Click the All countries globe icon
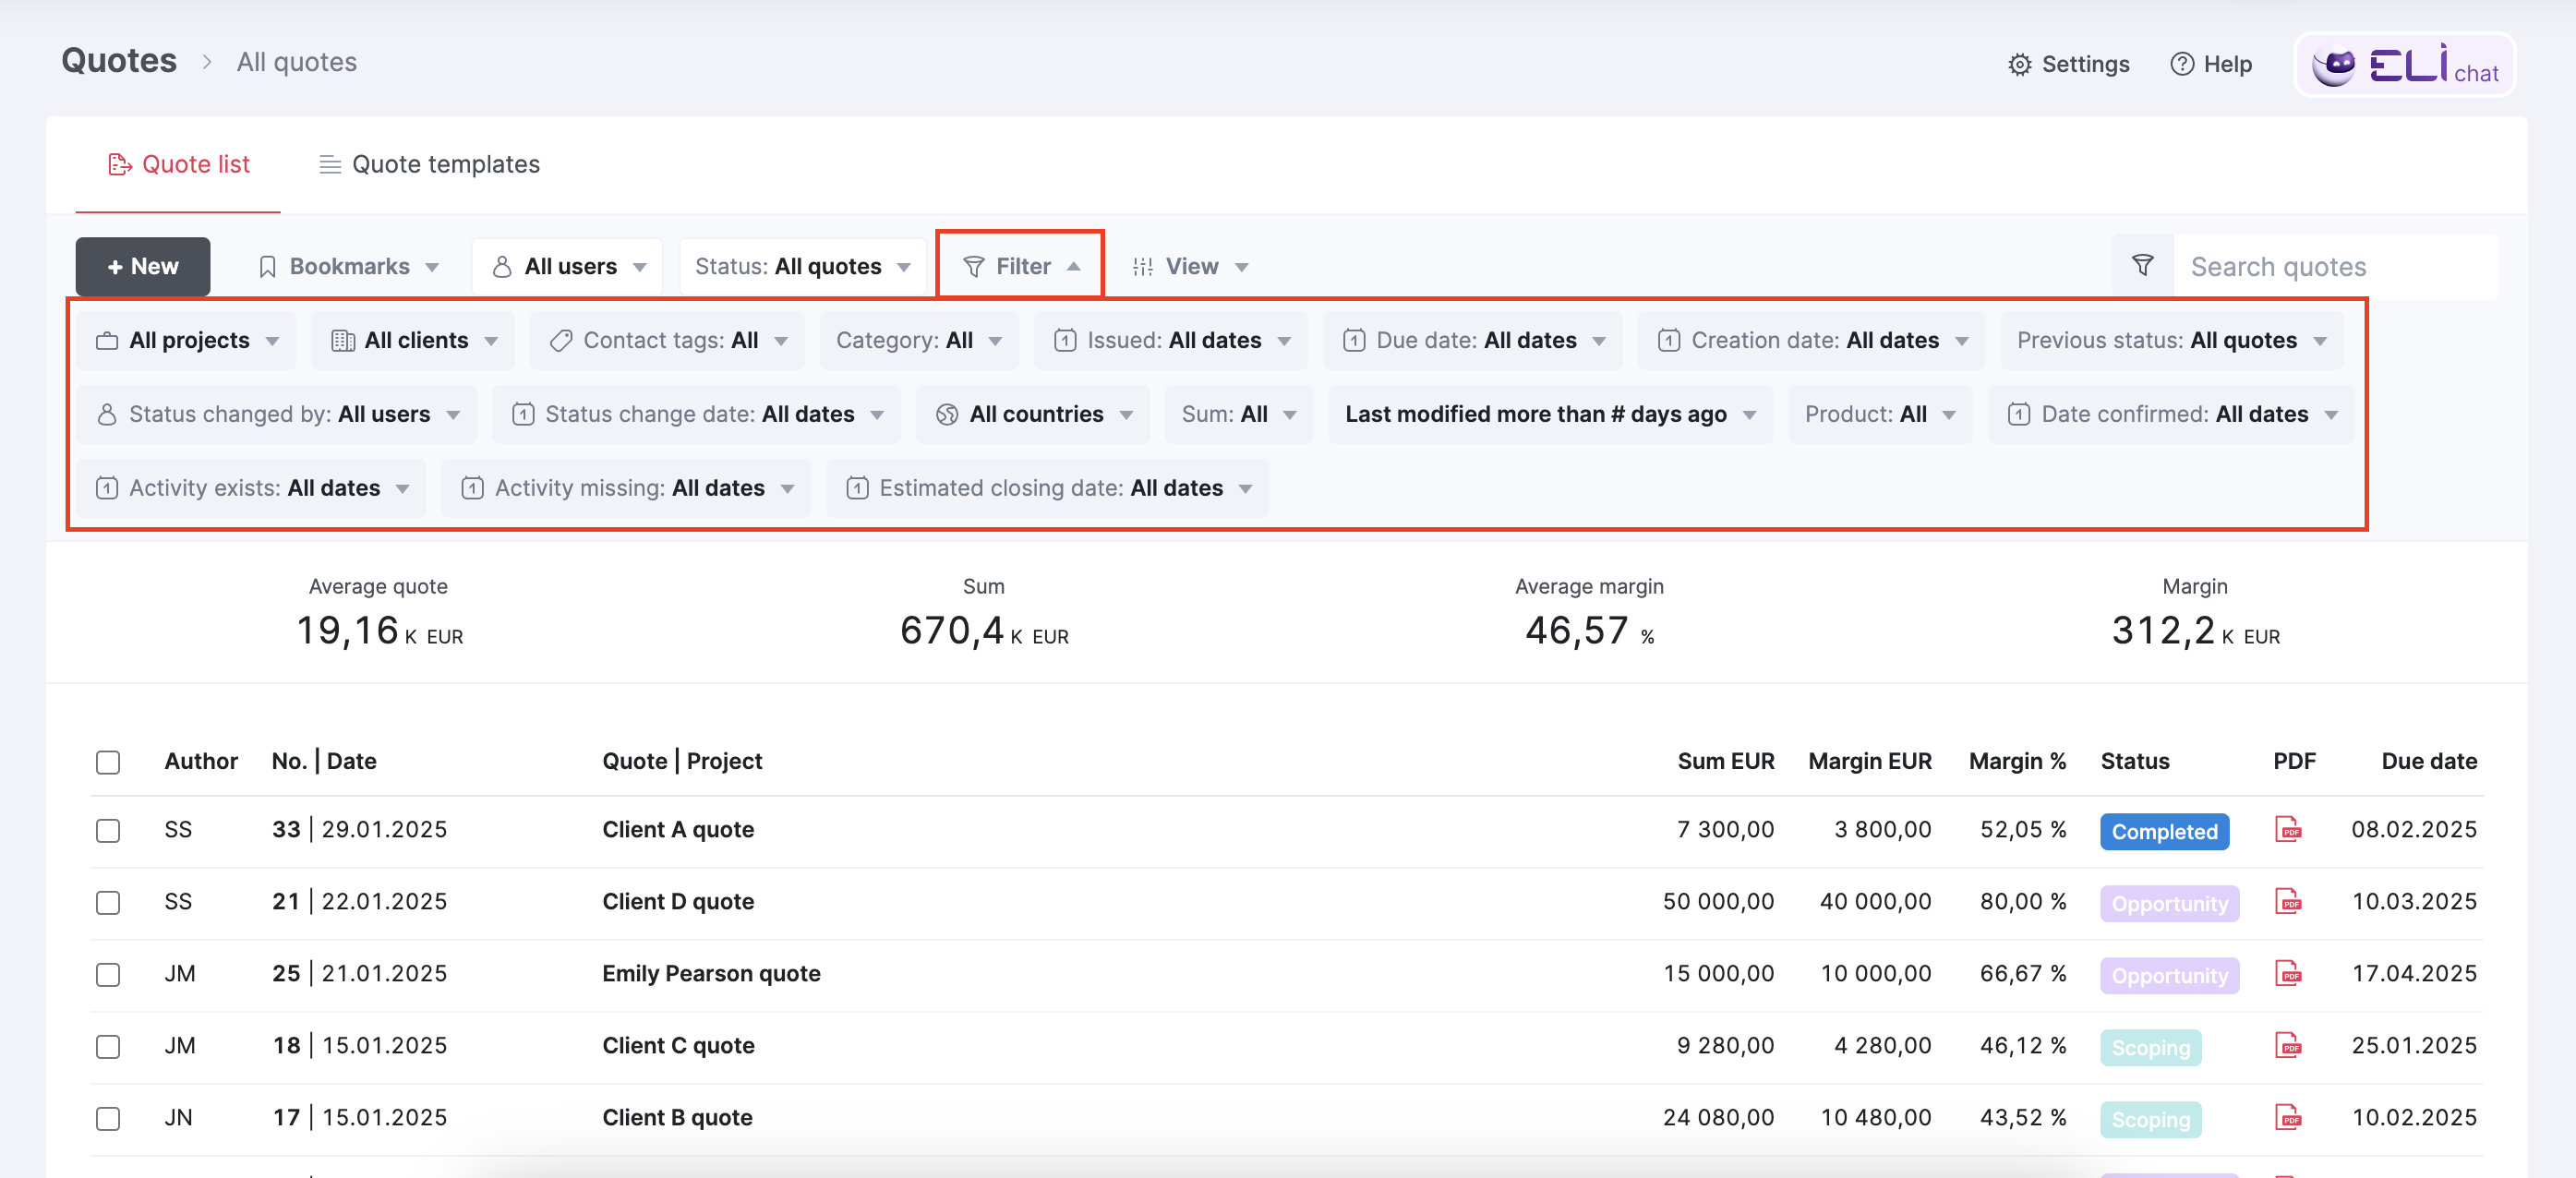The image size is (2576, 1178). point(947,415)
